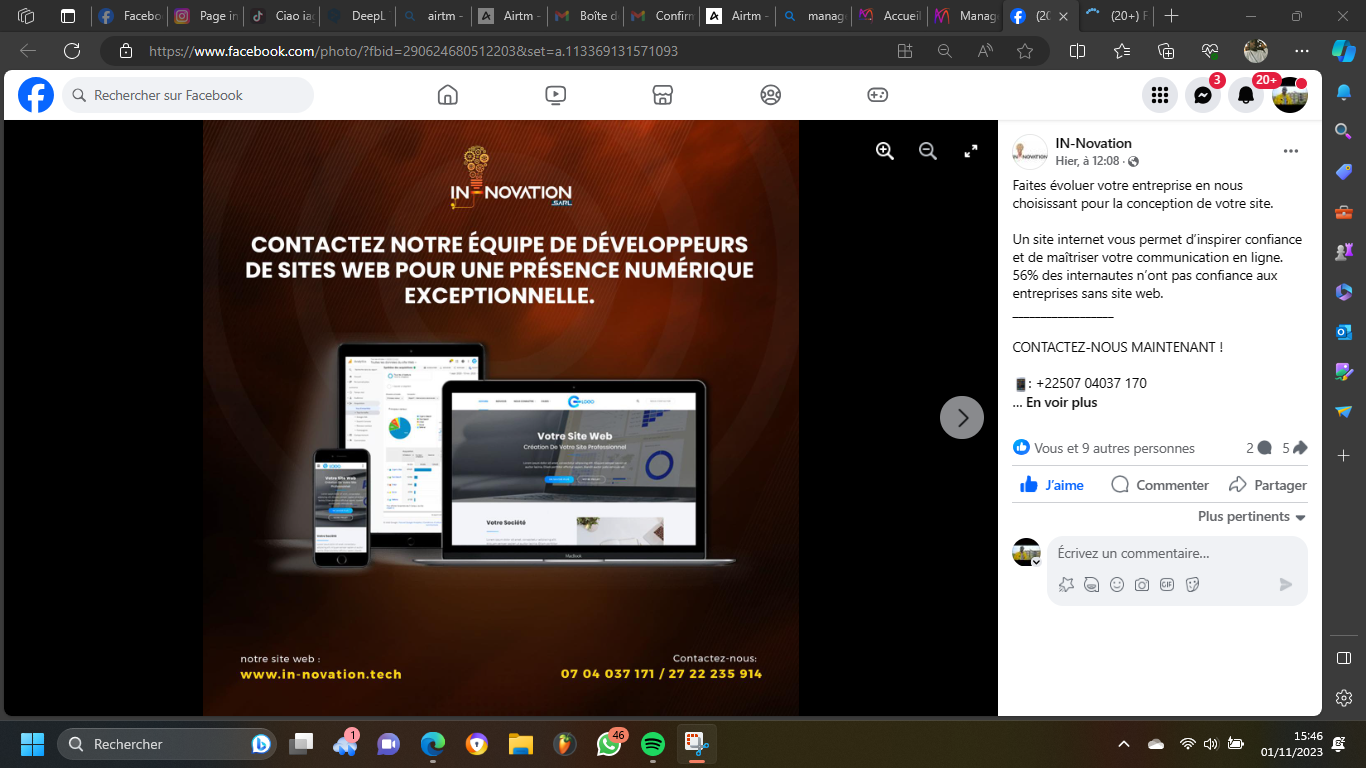Go to Facebook Home icon
The height and width of the screenshot is (768, 1366).
[448, 95]
